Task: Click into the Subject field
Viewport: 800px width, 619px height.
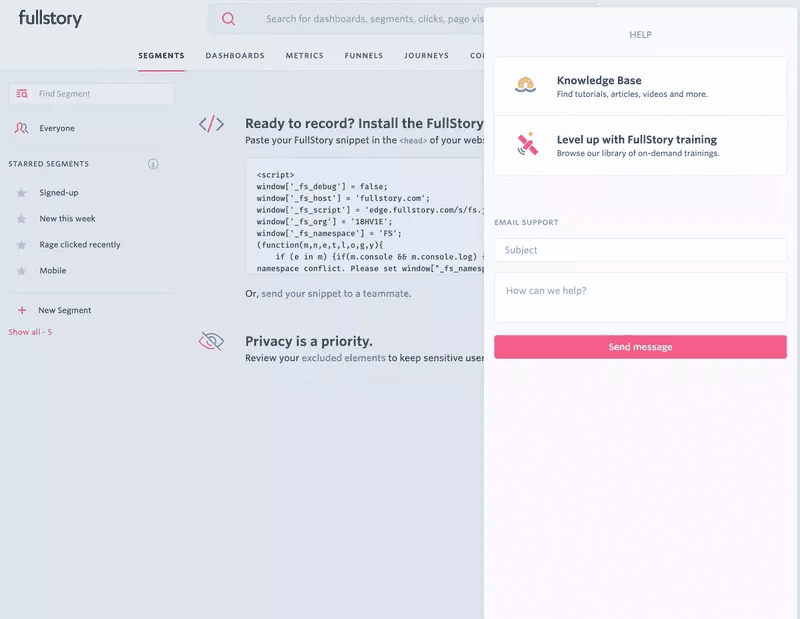Action: (x=640, y=250)
